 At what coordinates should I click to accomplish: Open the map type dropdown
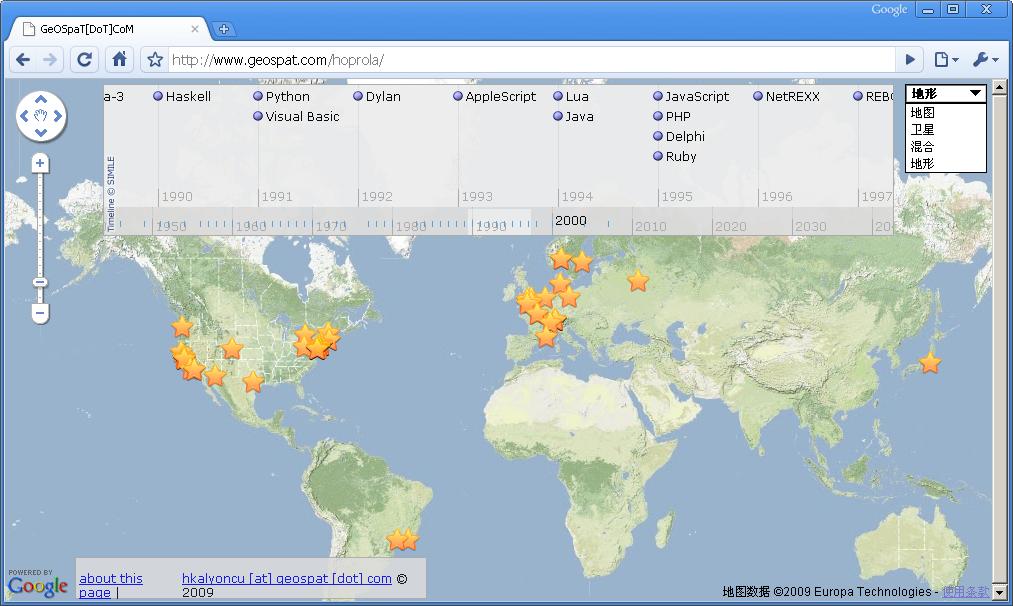pos(946,93)
